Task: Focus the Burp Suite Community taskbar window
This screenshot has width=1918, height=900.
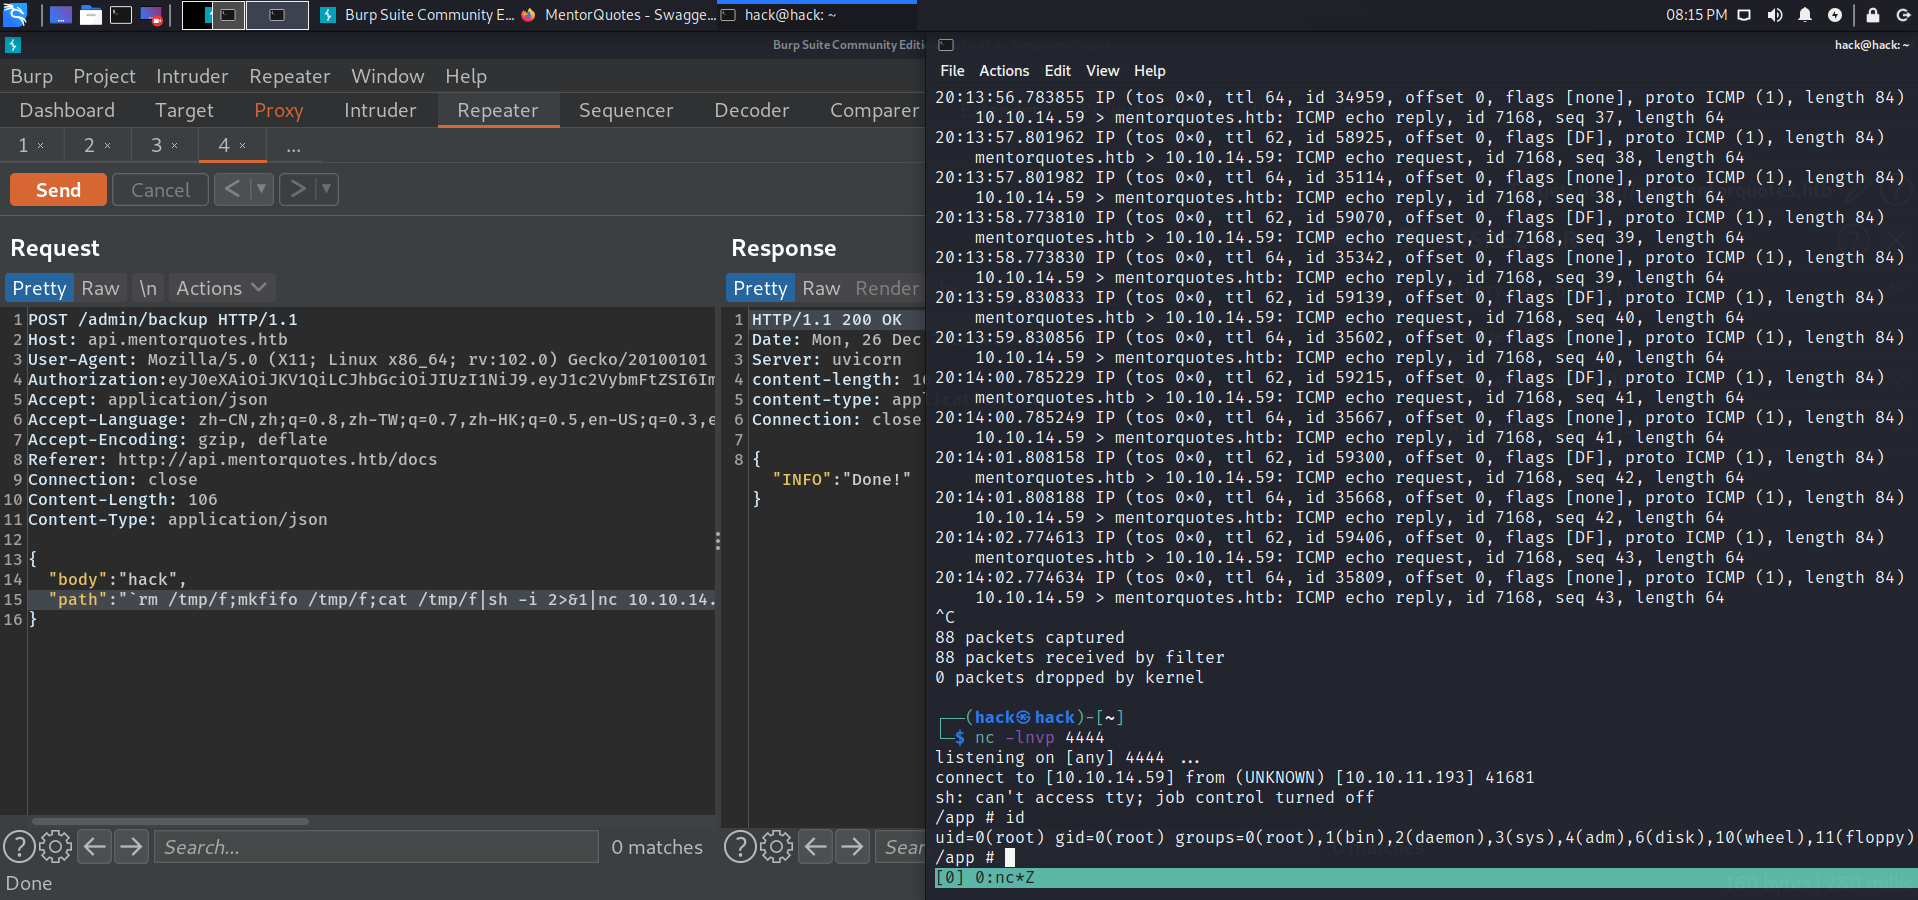Action: (x=417, y=15)
